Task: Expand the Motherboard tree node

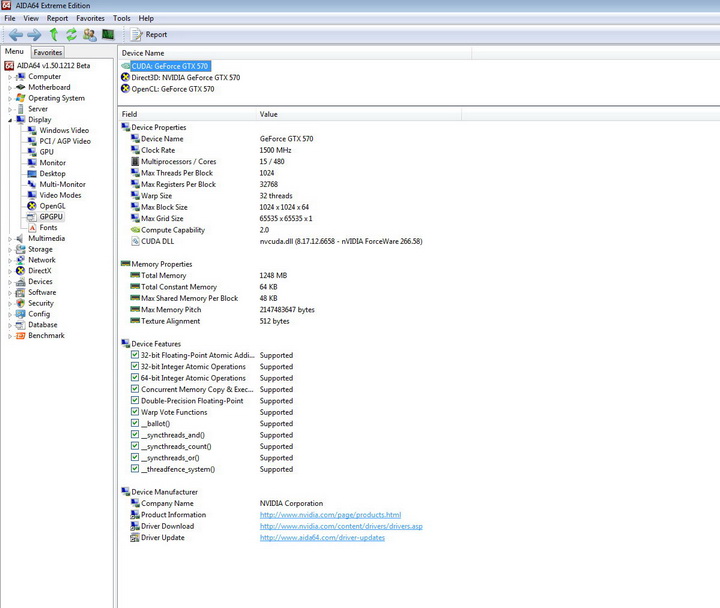Action: (10, 88)
